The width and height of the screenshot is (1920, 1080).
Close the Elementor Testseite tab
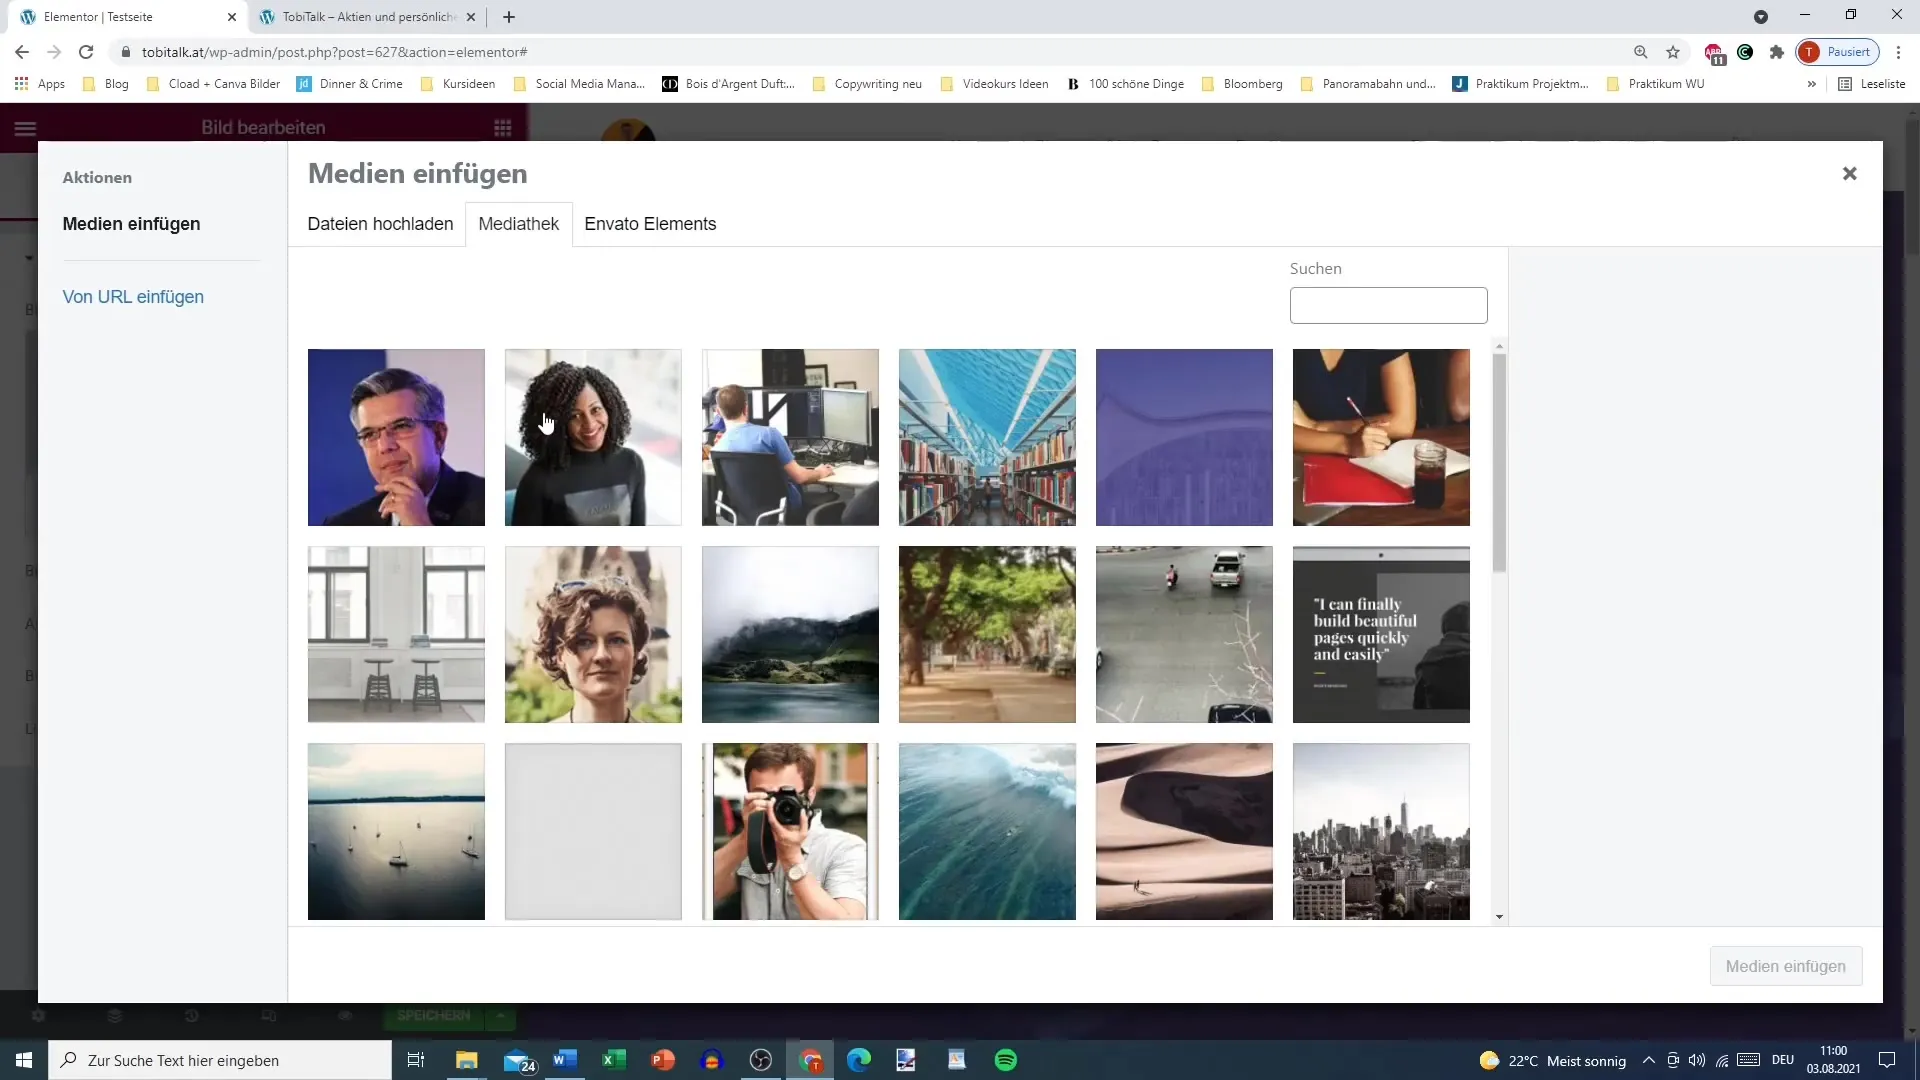click(x=232, y=17)
